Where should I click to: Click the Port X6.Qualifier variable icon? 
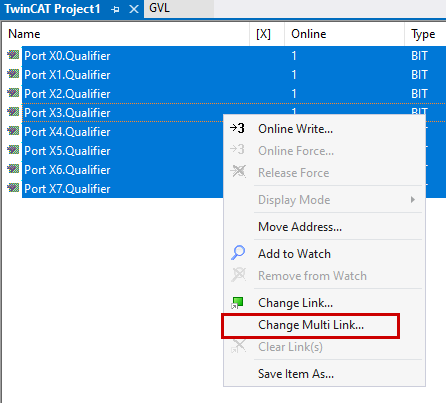point(13,168)
